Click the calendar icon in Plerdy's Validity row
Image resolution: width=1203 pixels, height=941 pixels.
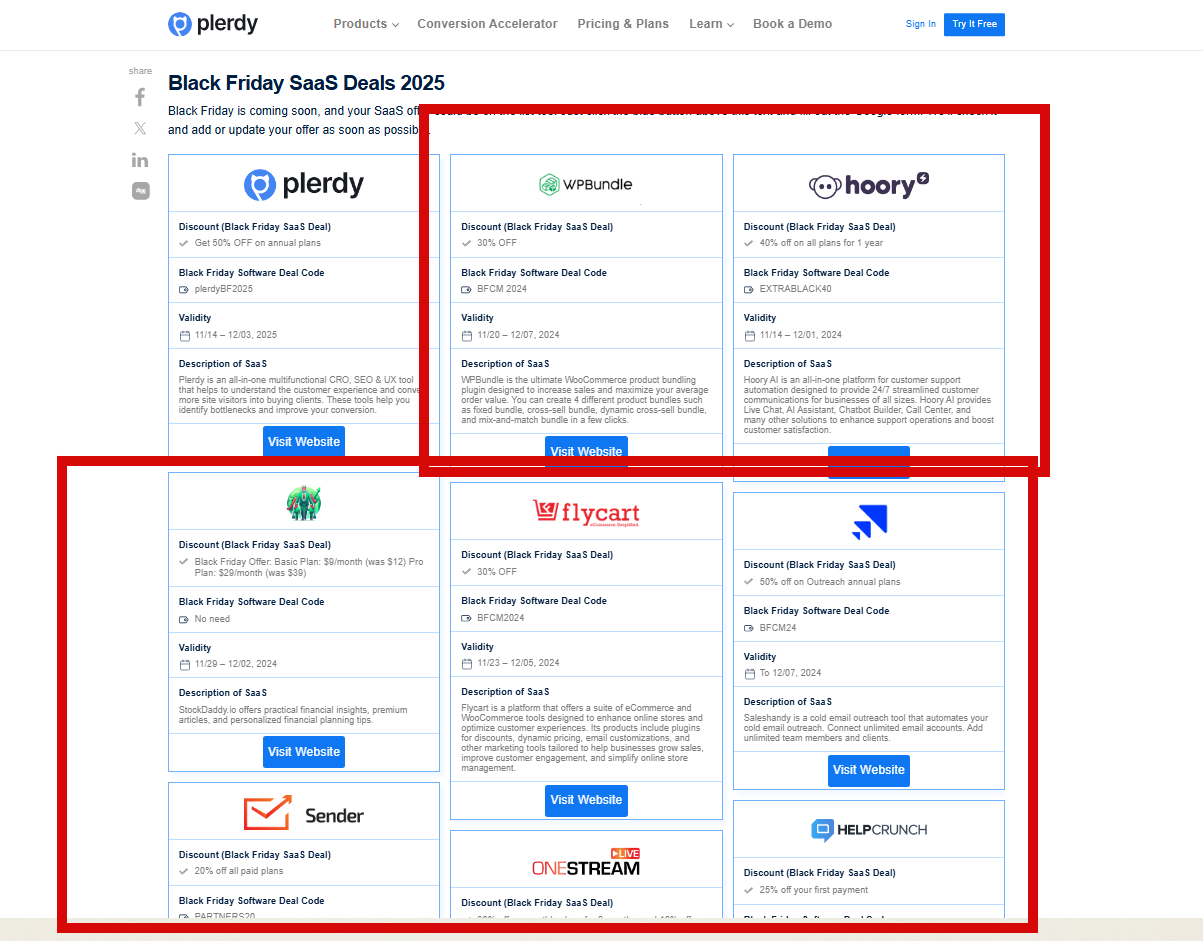[184, 335]
